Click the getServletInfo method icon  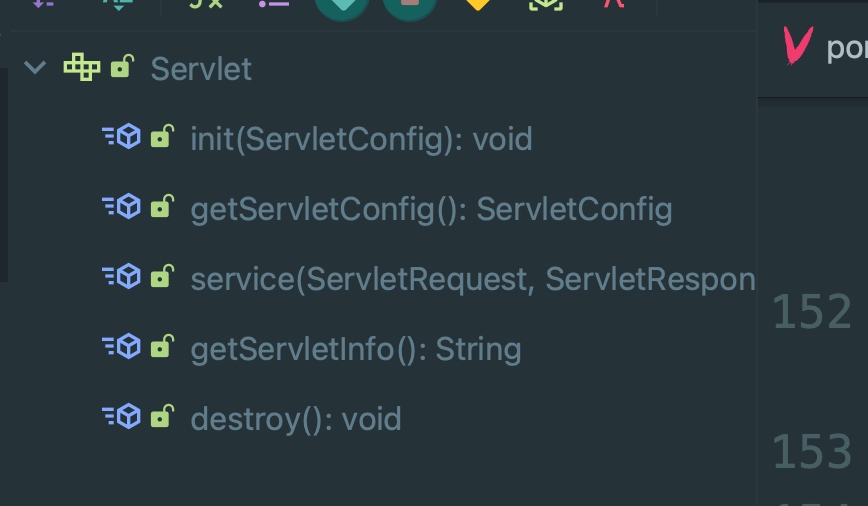tap(121, 347)
